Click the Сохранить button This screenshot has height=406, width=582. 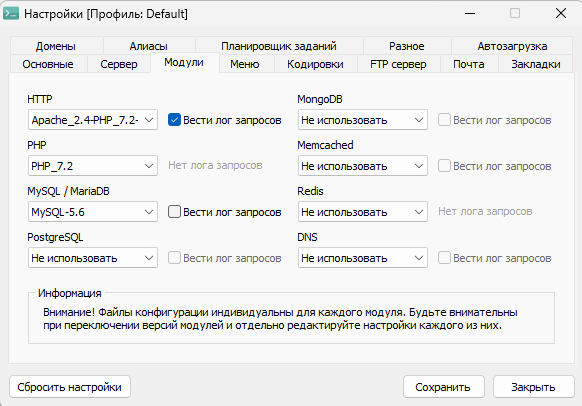pyautogui.click(x=443, y=387)
